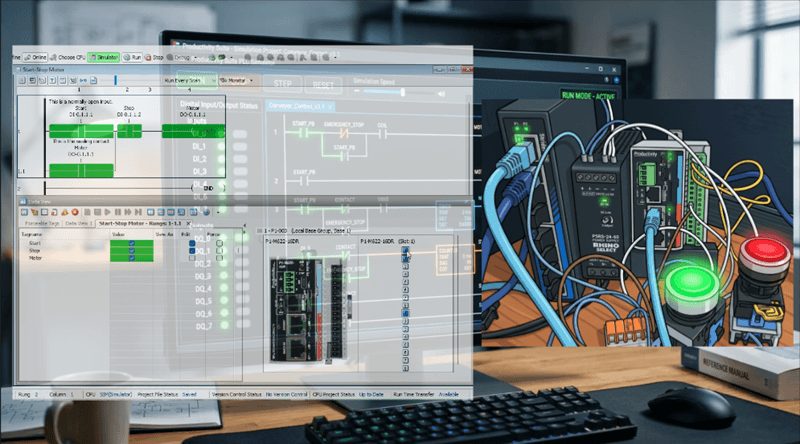This screenshot has height=444, width=800.
Task: Toggle the Force checkbox for Start
Action: [x=219, y=243]
